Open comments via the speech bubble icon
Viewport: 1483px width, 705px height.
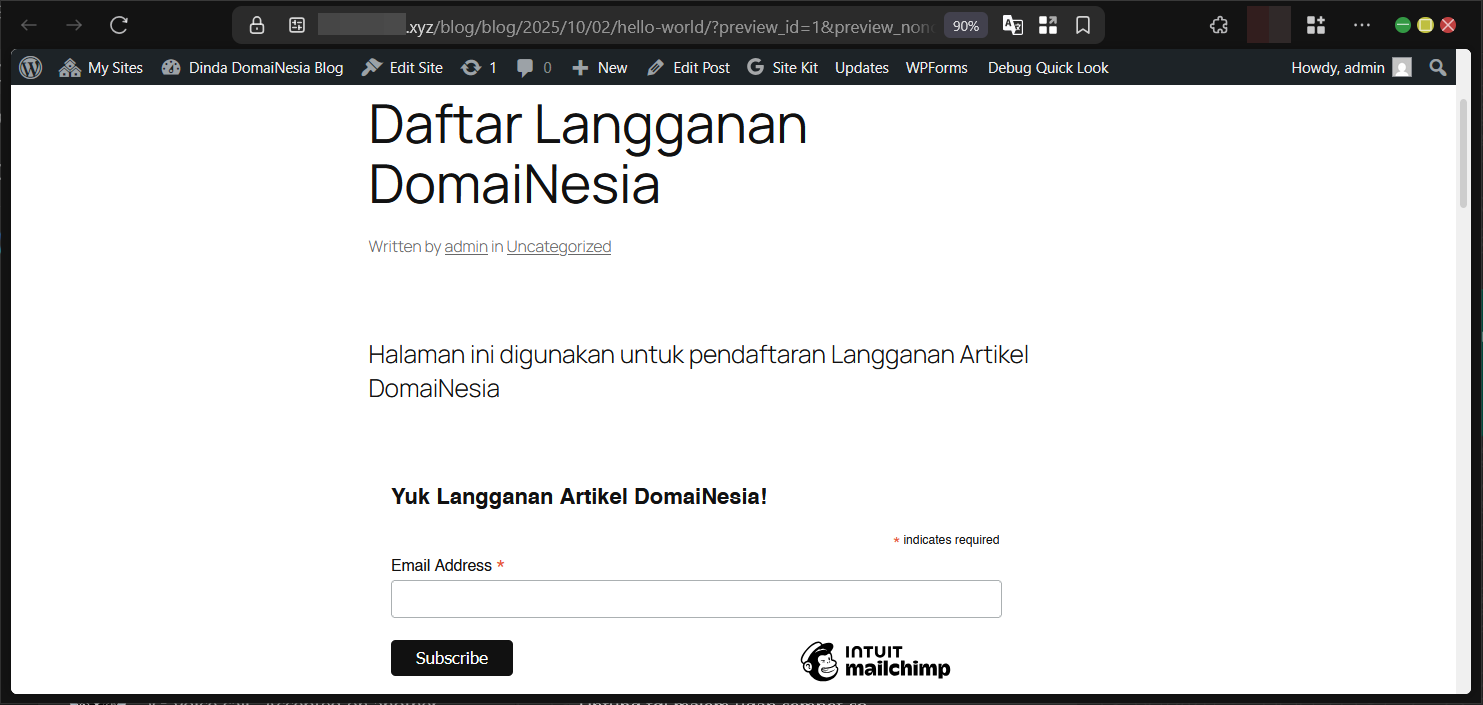pyautogui.click(x=524, y=67)
